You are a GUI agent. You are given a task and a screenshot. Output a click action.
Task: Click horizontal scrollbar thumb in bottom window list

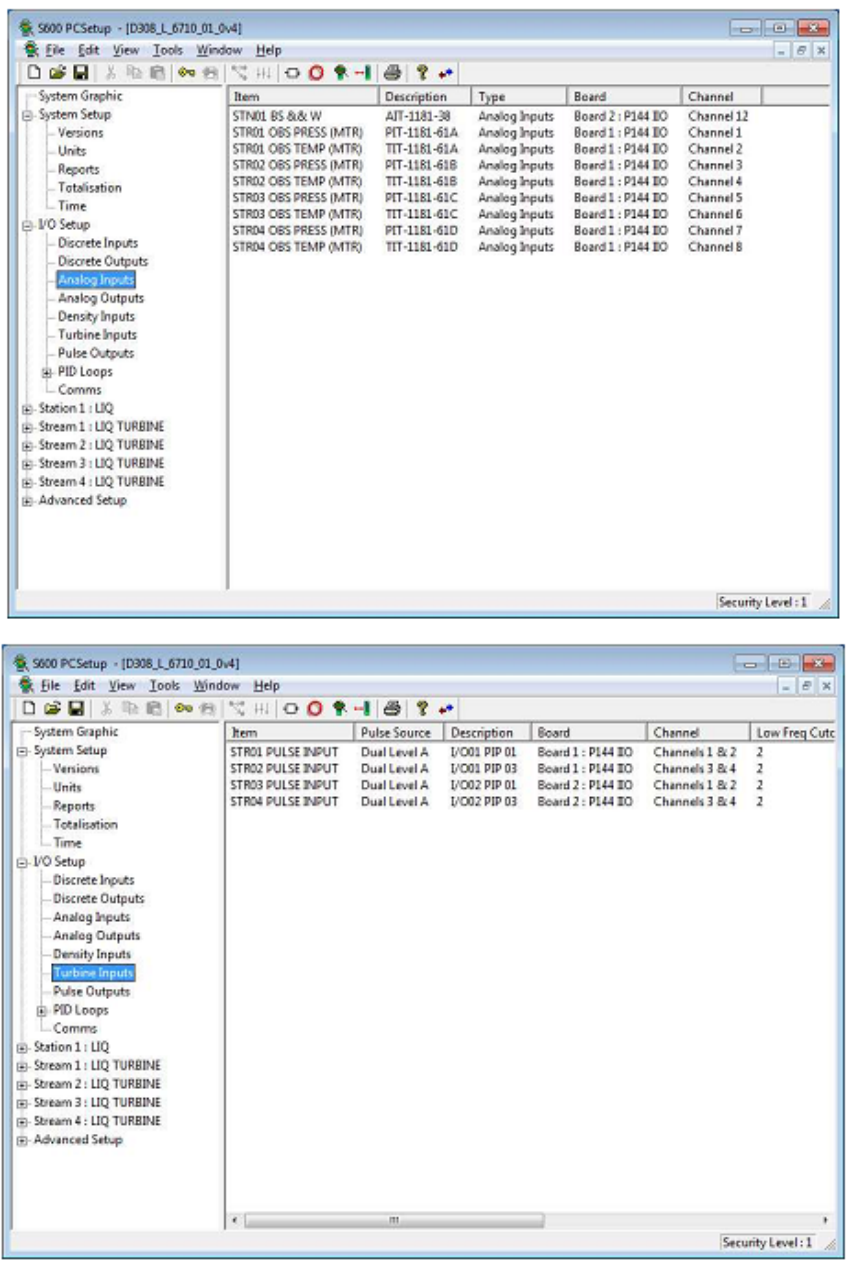click(395, 1220)
